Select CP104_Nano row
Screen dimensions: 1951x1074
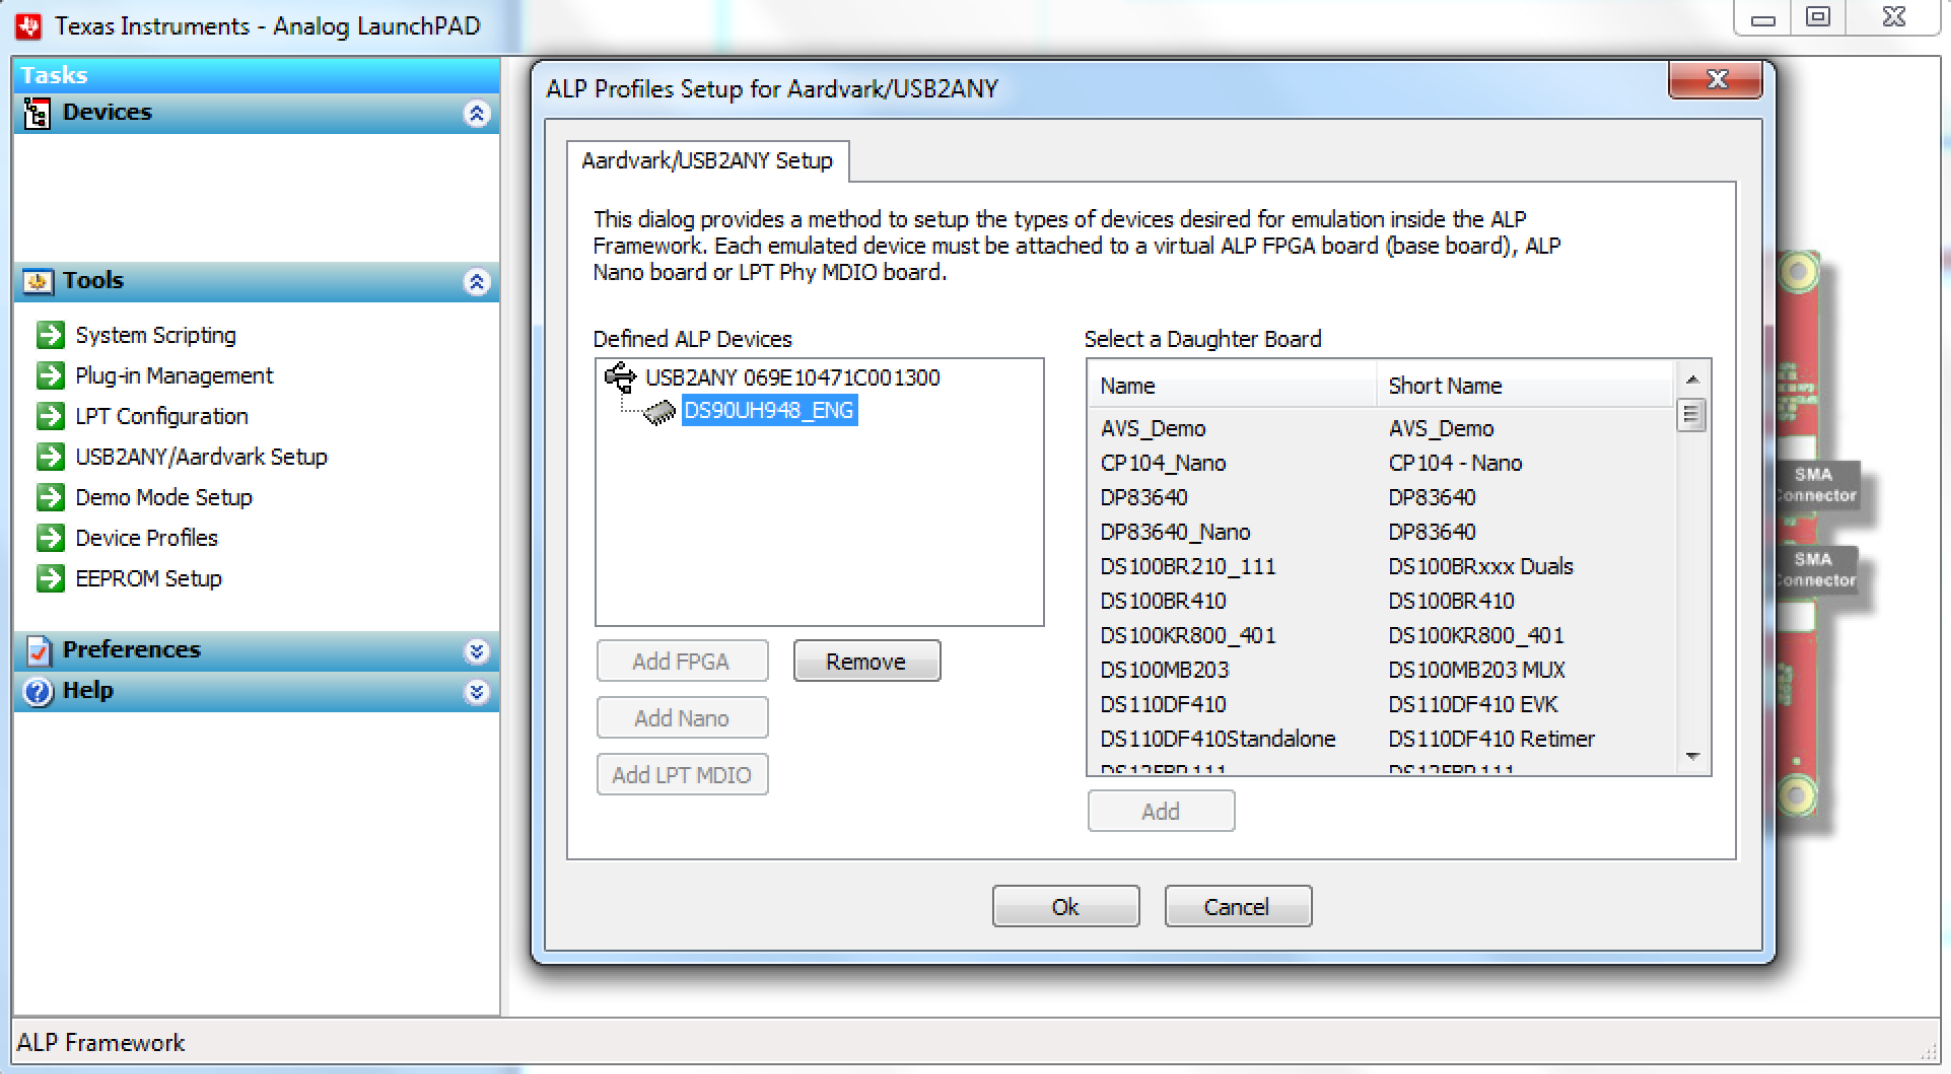click(x=1381, y=463)
